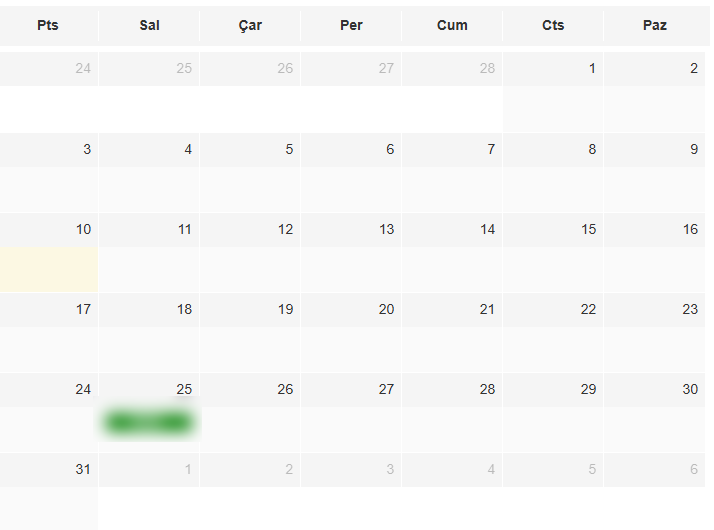Viewport: 714px width, 530px height.
Task: Open the green event on the 25th
Action: tap(148, 423)
